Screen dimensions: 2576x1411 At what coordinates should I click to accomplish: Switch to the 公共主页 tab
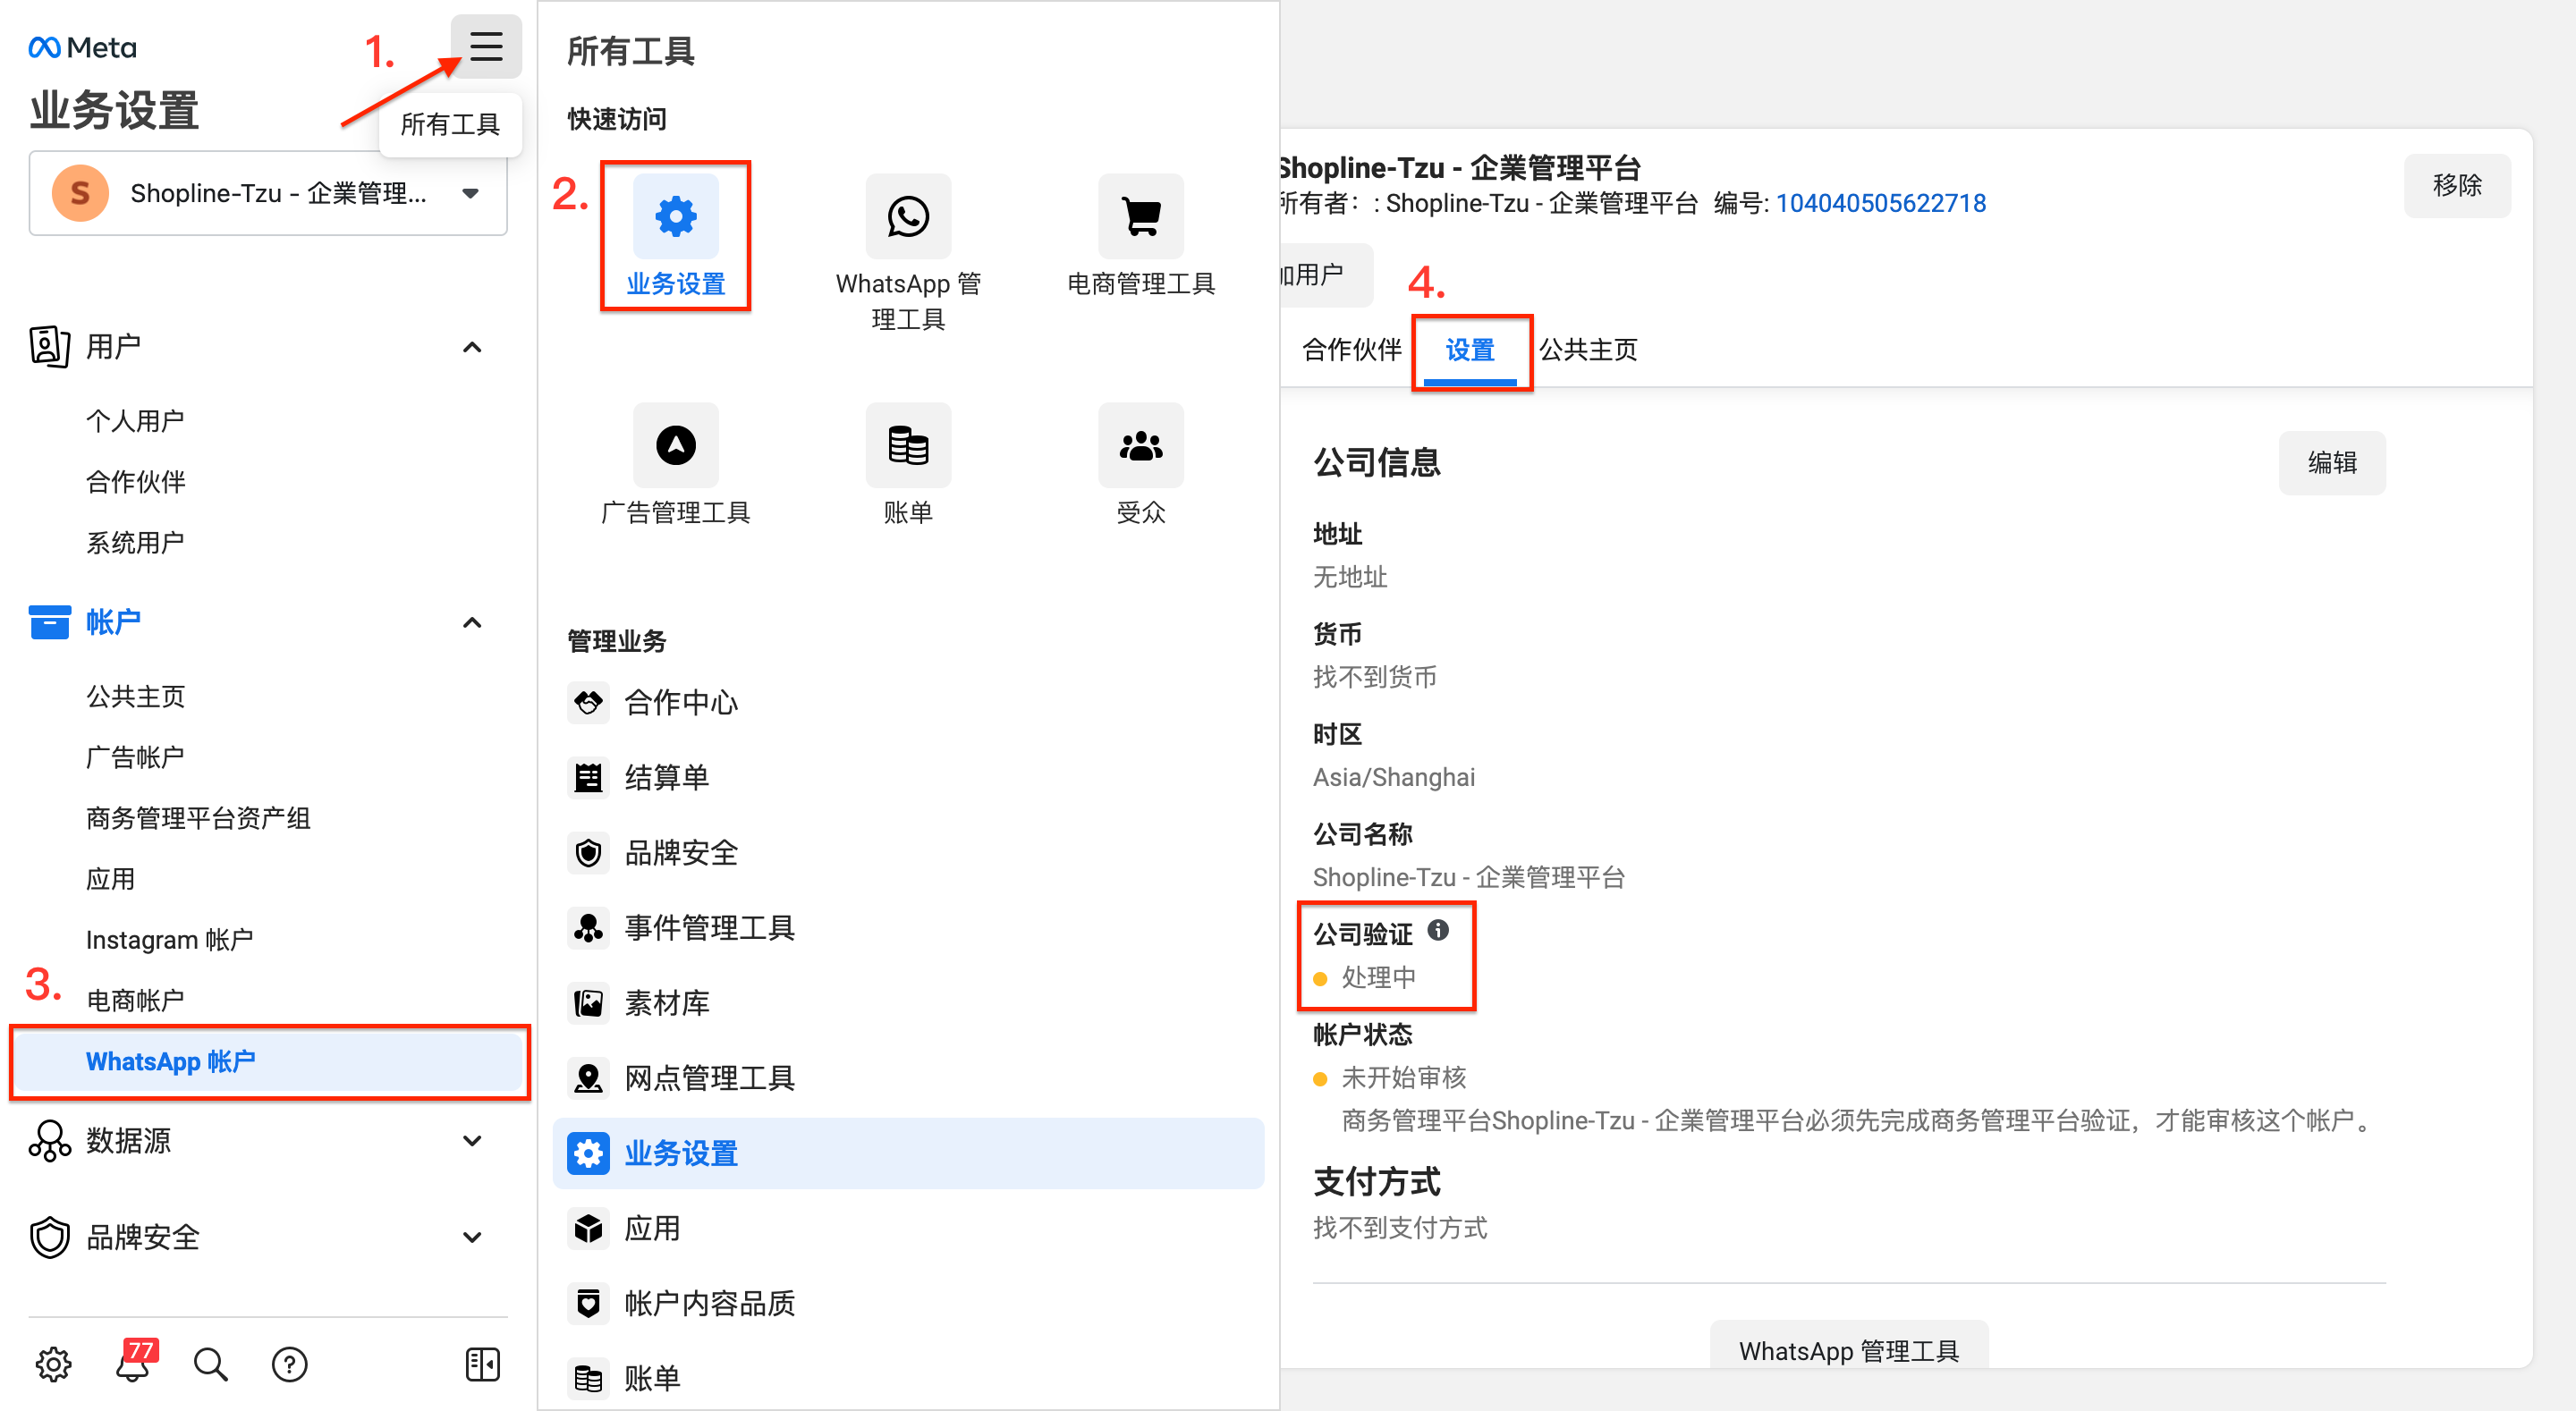(x=1588, y=349)
